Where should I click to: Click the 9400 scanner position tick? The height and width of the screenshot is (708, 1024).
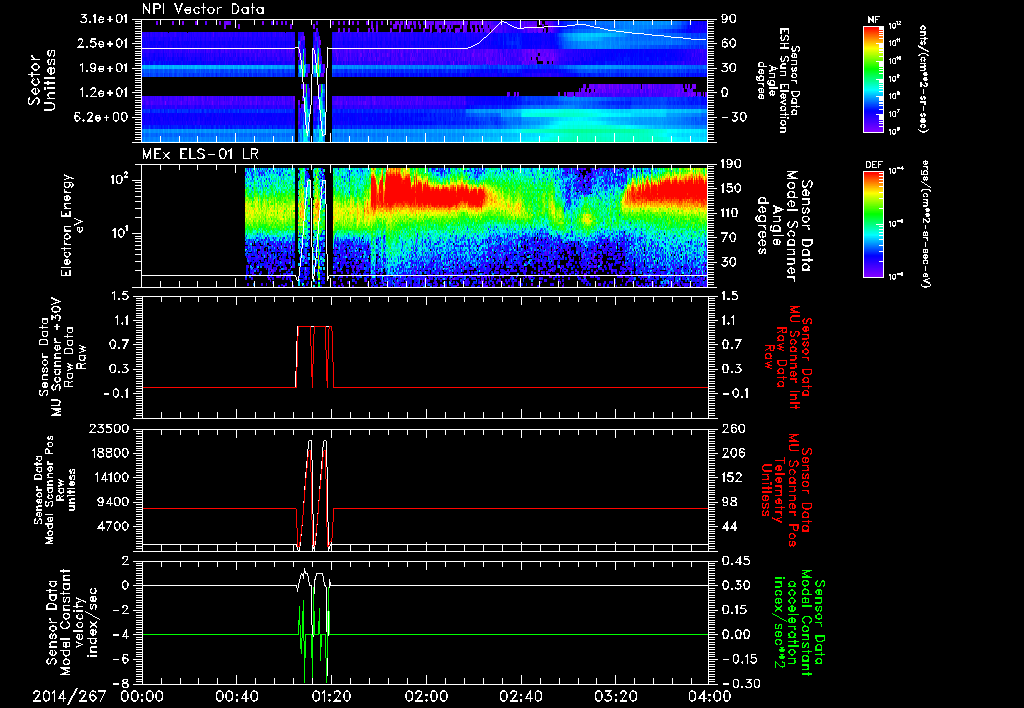(x=112, y=502)
